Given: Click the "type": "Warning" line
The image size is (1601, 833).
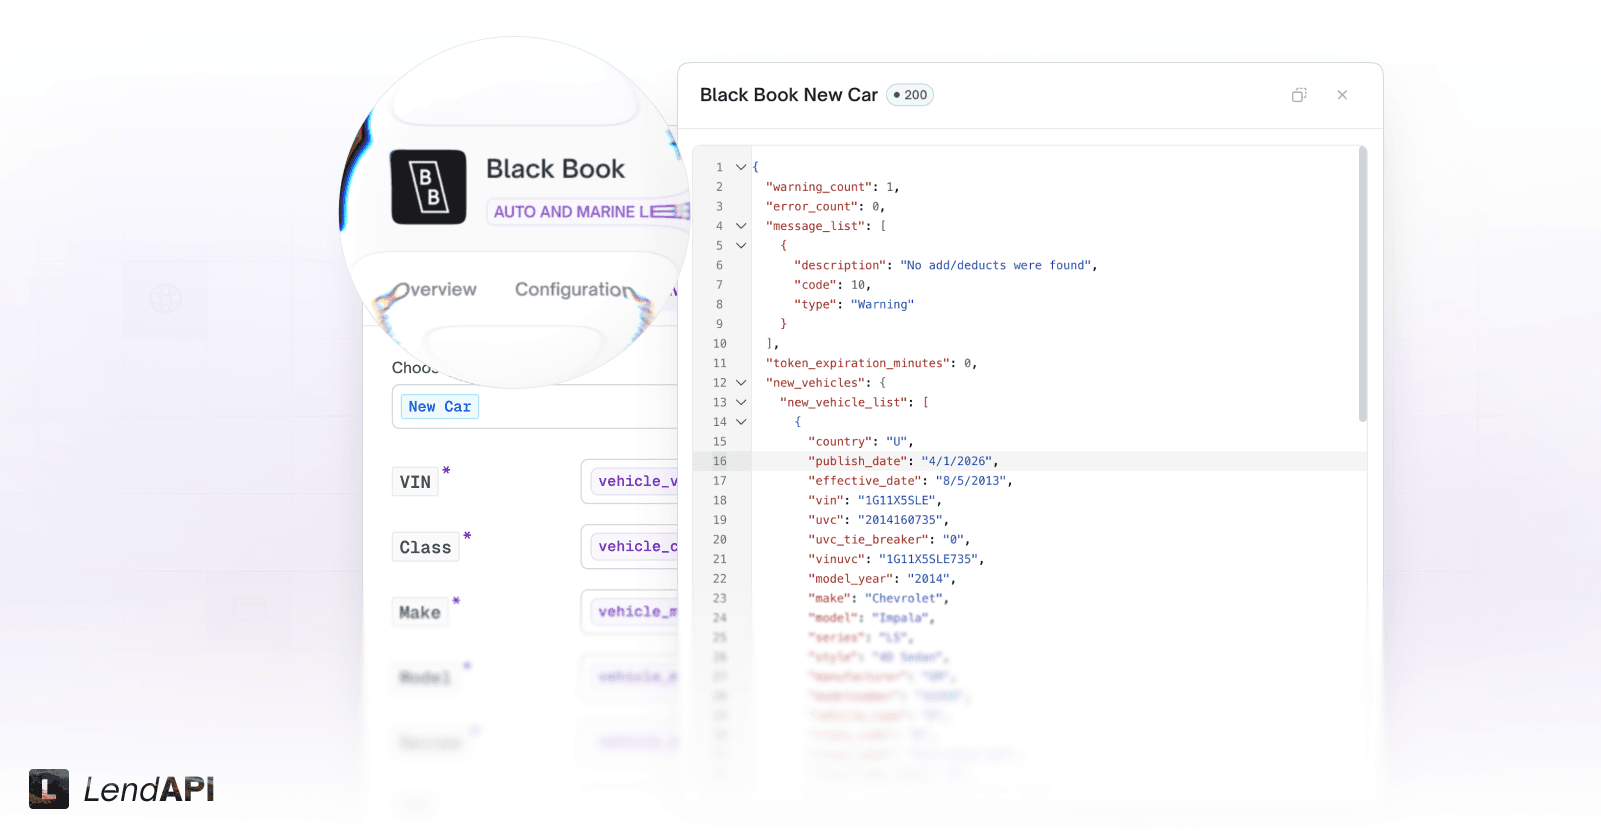Looking at the screenshot, I should point(854,304).
